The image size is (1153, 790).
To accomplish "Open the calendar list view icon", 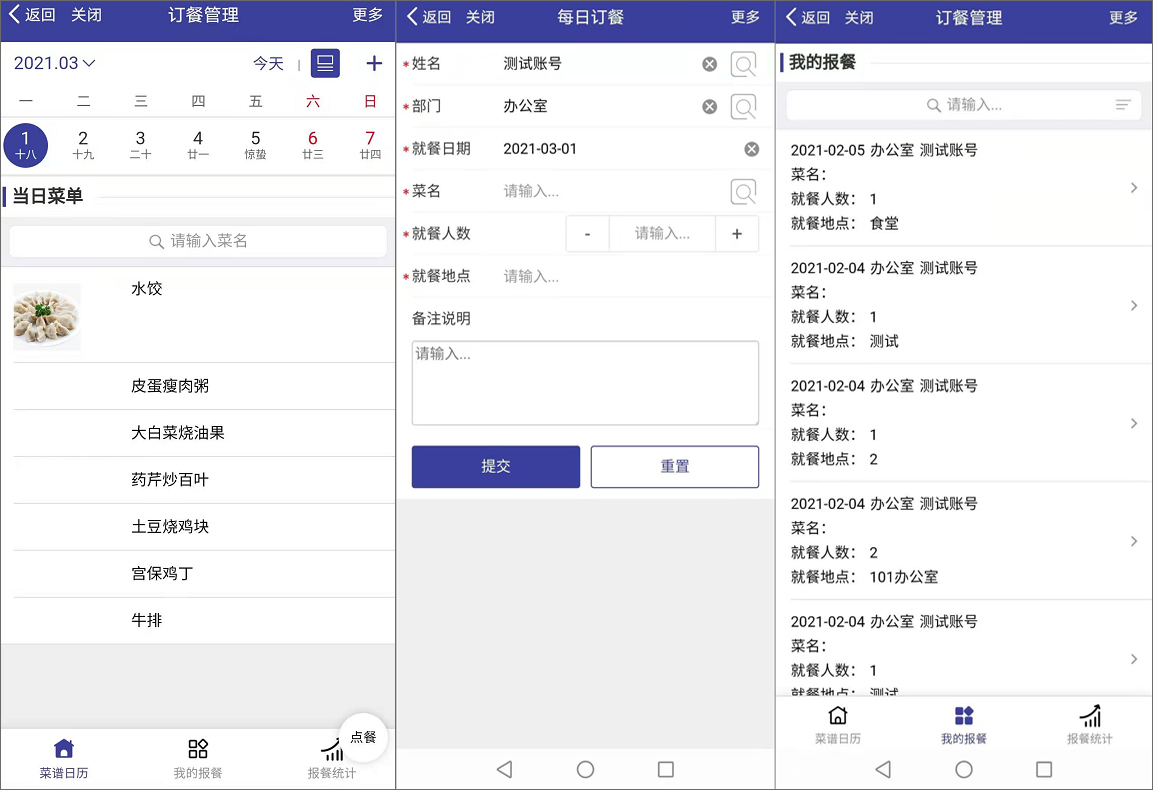I will click(x=324, y=63).
